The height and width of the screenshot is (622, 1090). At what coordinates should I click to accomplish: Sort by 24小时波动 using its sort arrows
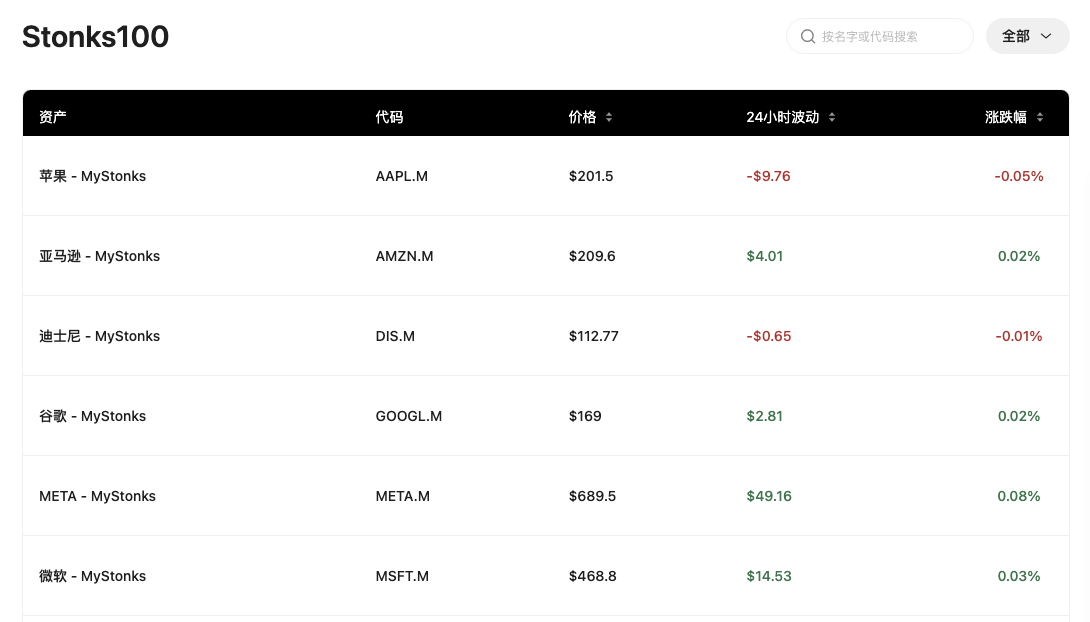832,118
